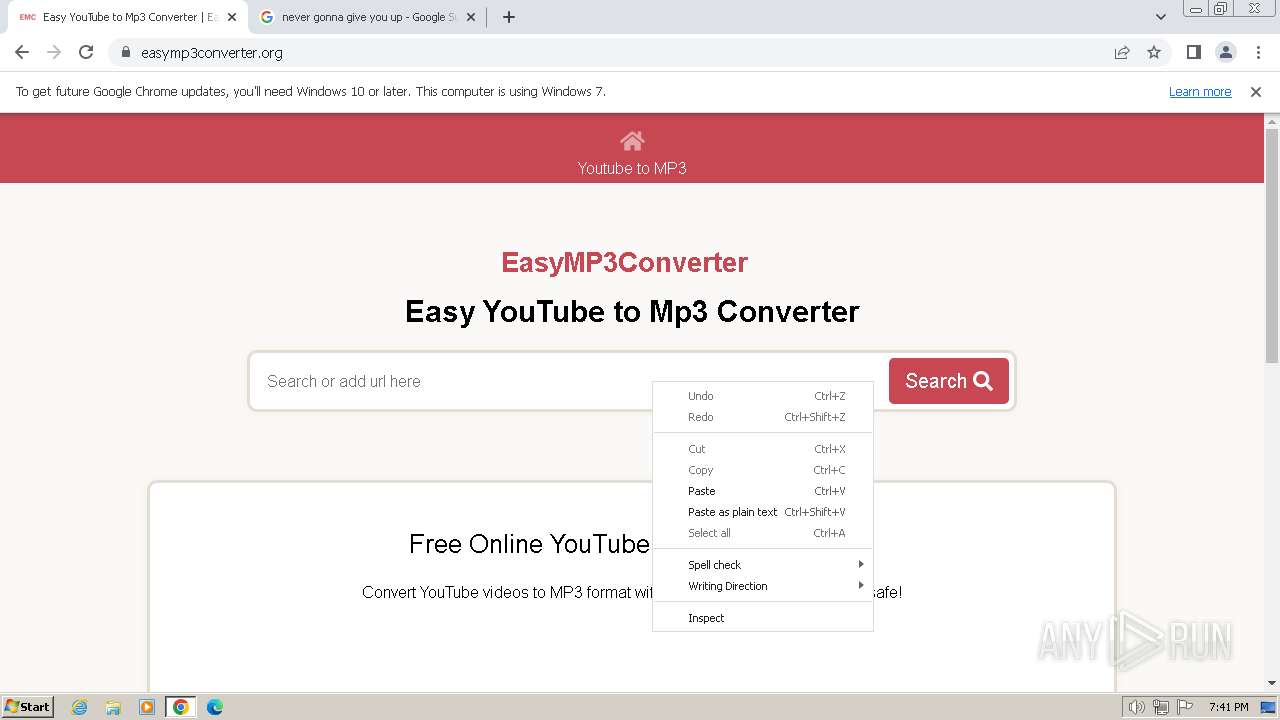
Task: Click the address bar URL easymp3converter.org
Action: tap(212, 53)
